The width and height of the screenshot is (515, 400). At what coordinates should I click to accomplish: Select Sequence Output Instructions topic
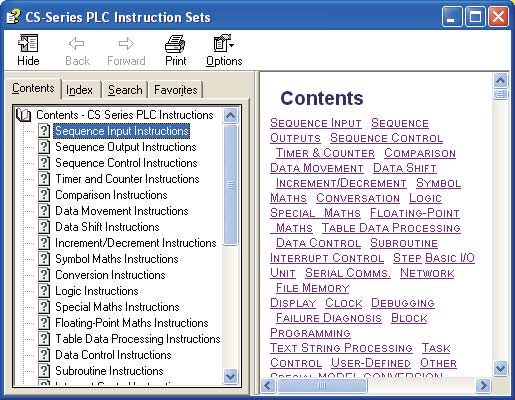(126, 147)
